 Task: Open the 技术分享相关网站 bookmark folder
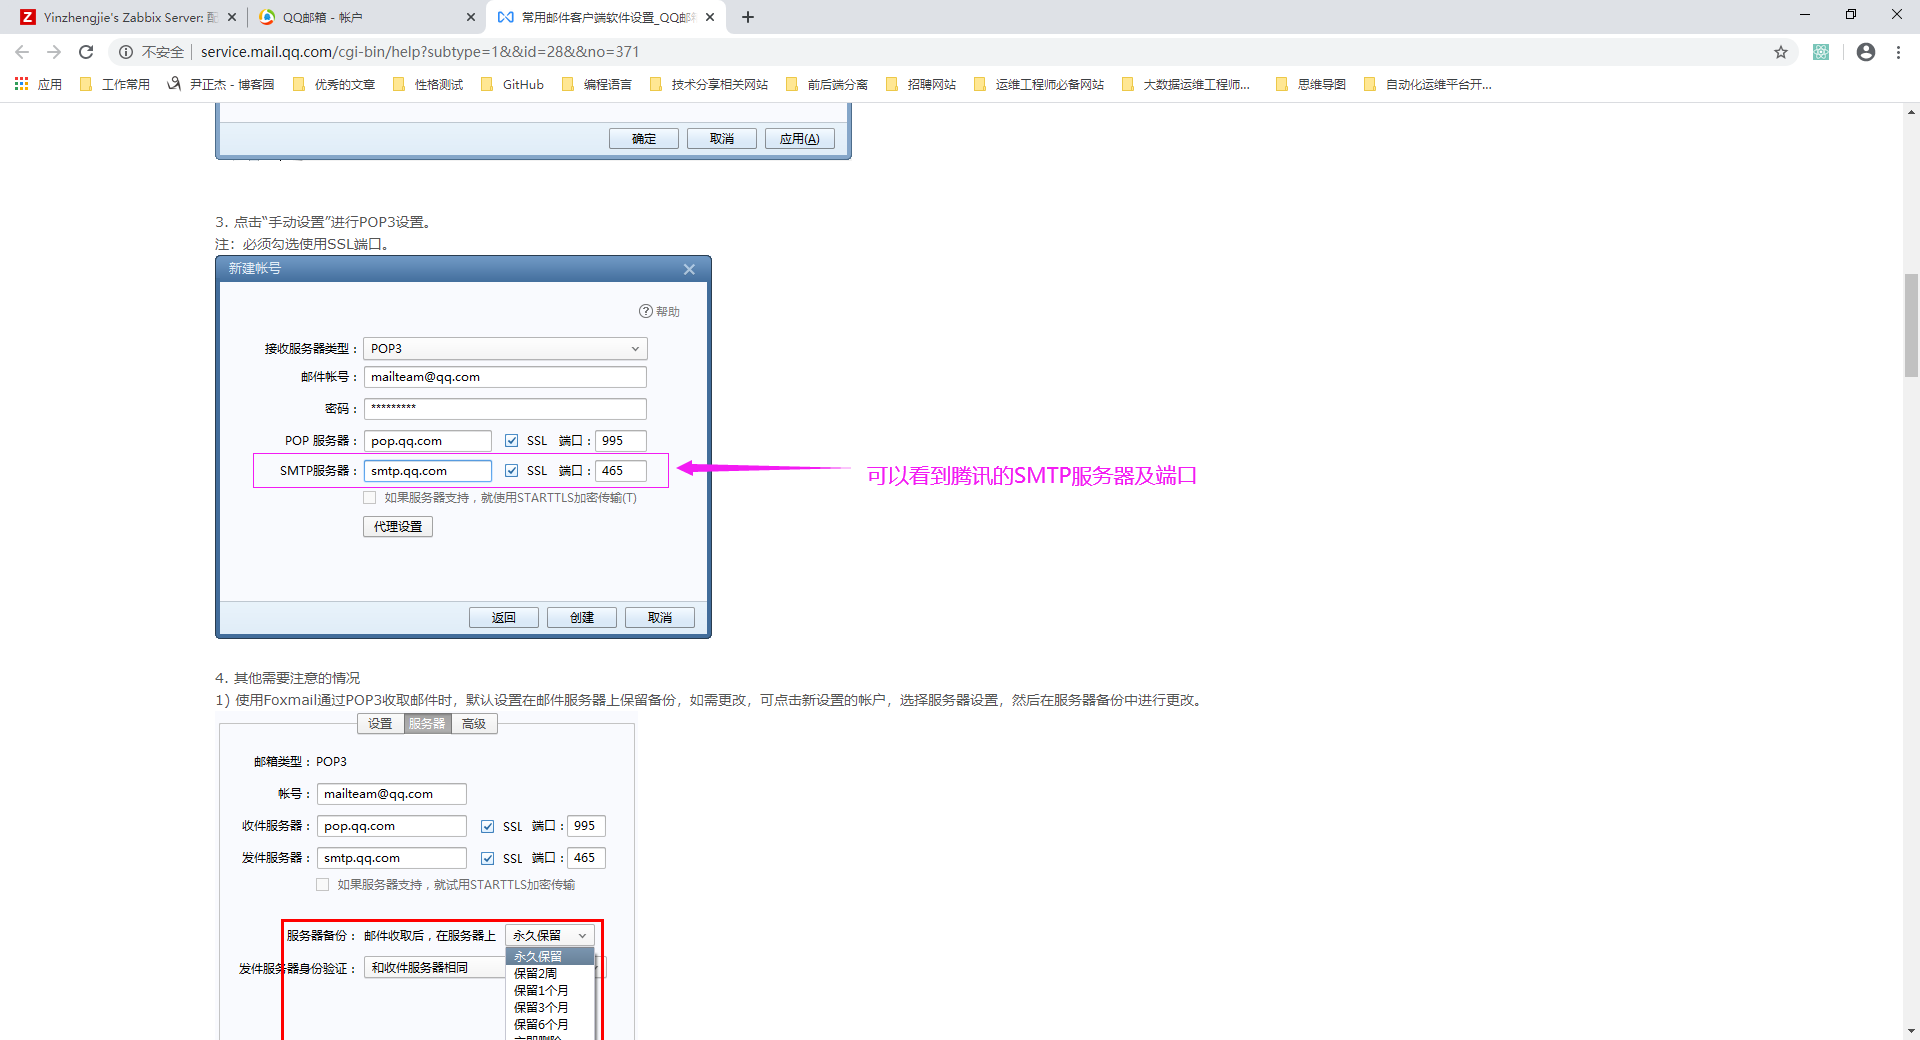[709, 84]
